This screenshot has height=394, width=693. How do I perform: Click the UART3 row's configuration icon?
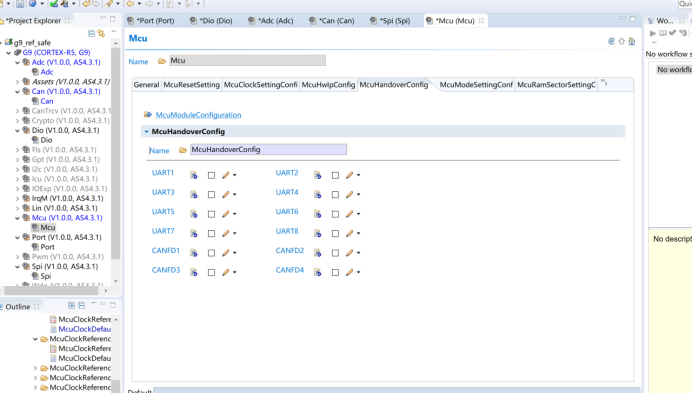[x=194, y=195]
